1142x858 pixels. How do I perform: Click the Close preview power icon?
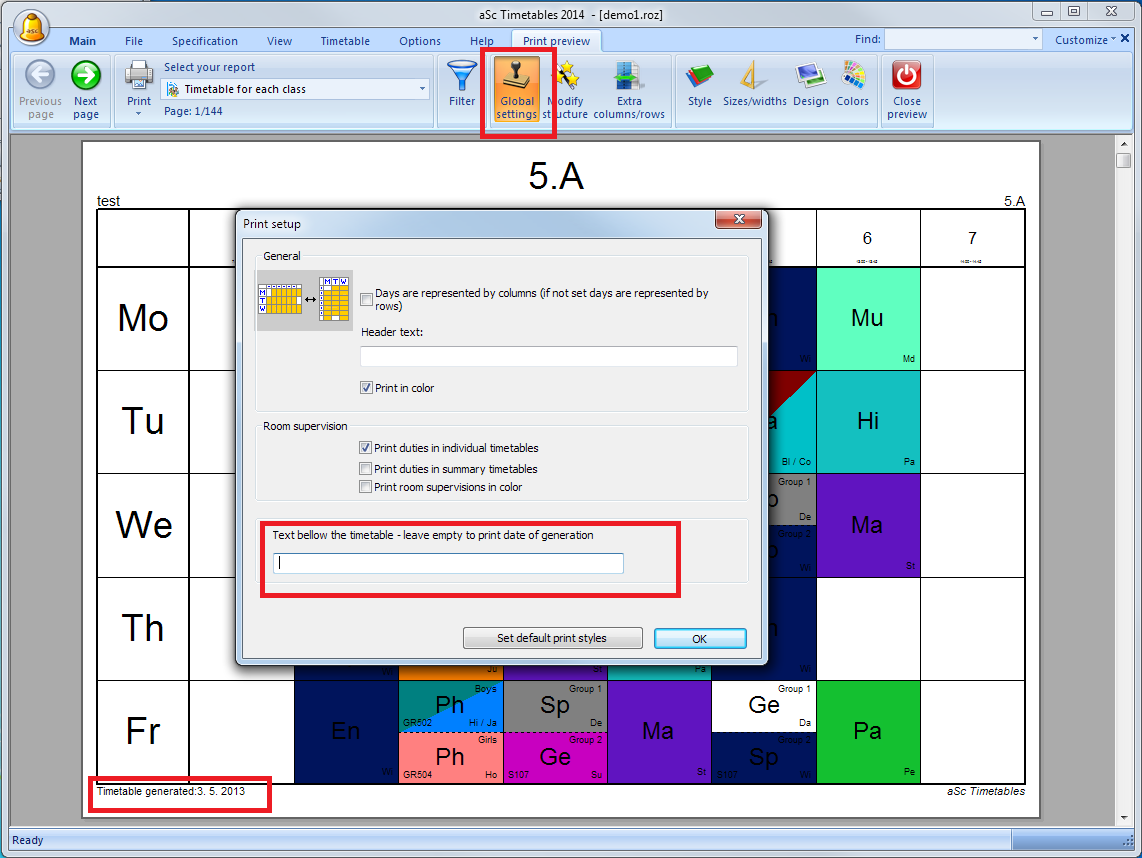pyautogui.click(x=907, y=78)
